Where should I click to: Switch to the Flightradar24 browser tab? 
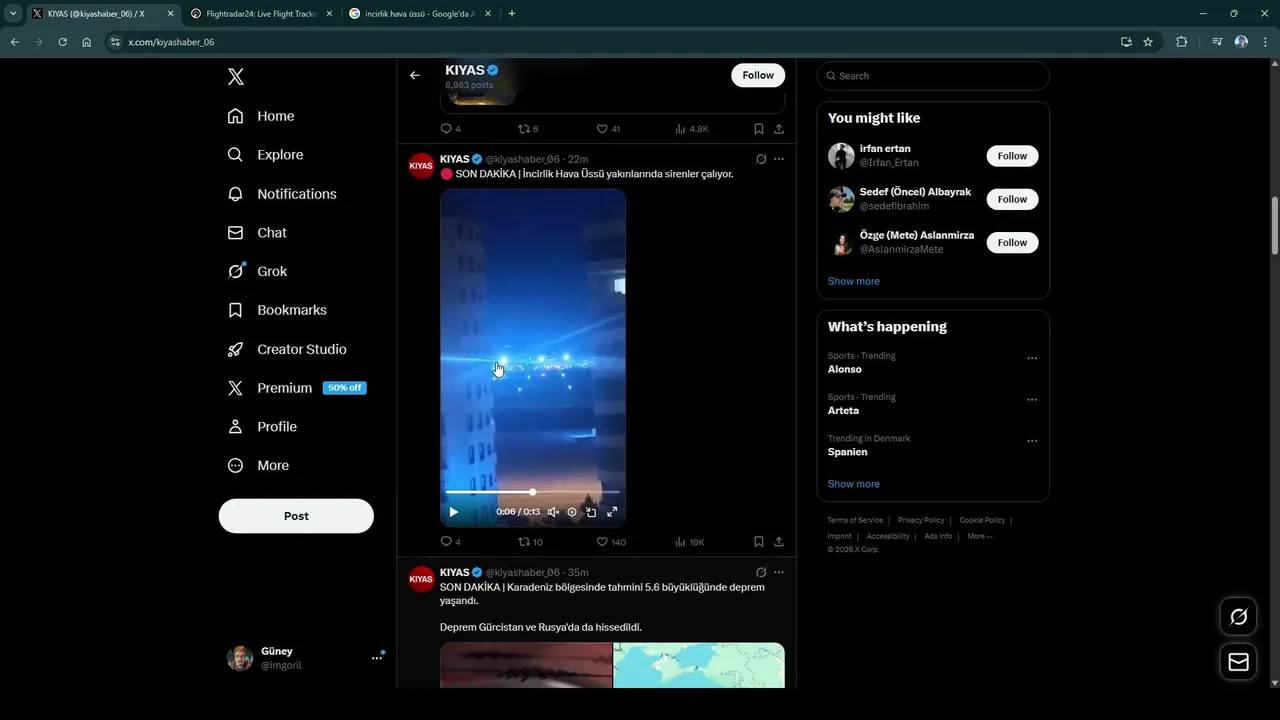pyautogui.click(x=260, y=14)
